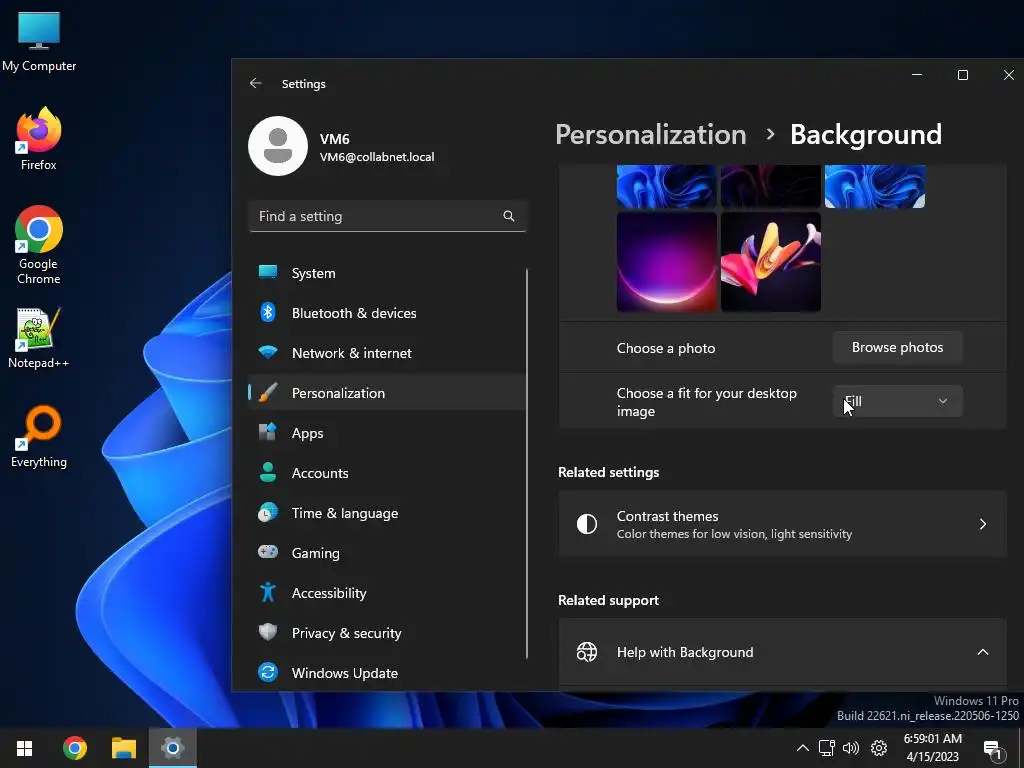The height and width of the screenshot is (768, 1024).
Task: Click the volume speaker tray icon
Action: [x=851, y=748]
